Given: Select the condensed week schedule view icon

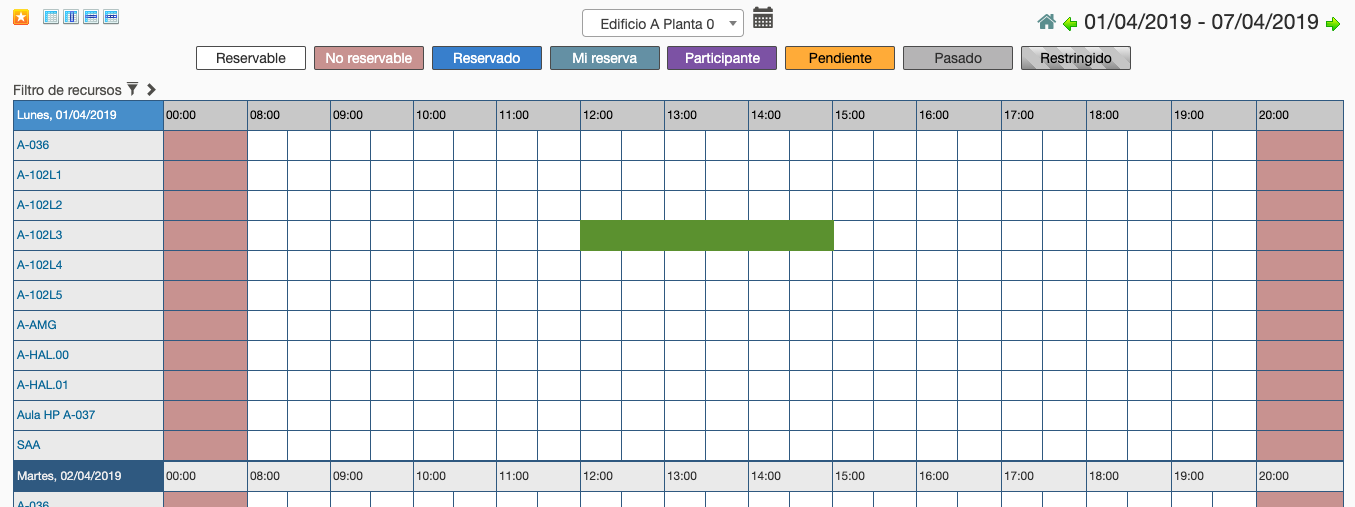Looking at the screenshot, I should [111, 17].
